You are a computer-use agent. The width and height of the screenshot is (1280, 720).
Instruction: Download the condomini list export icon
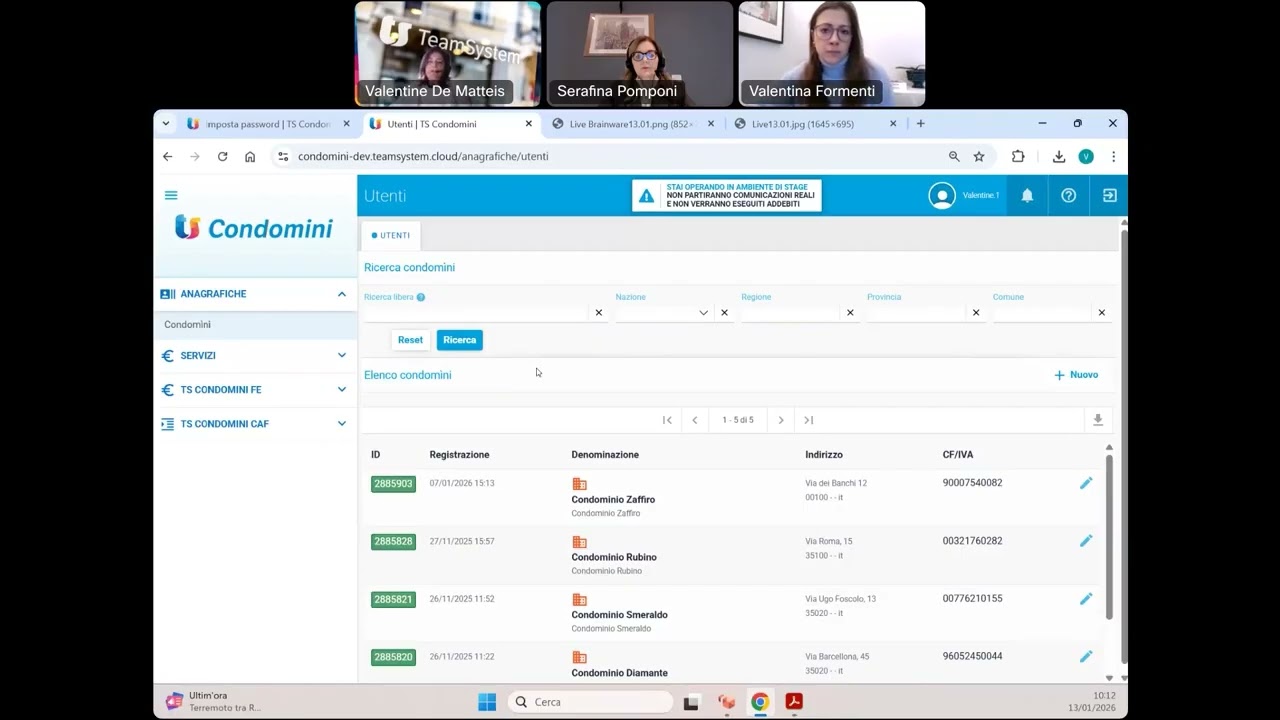tap(1098, 420)
